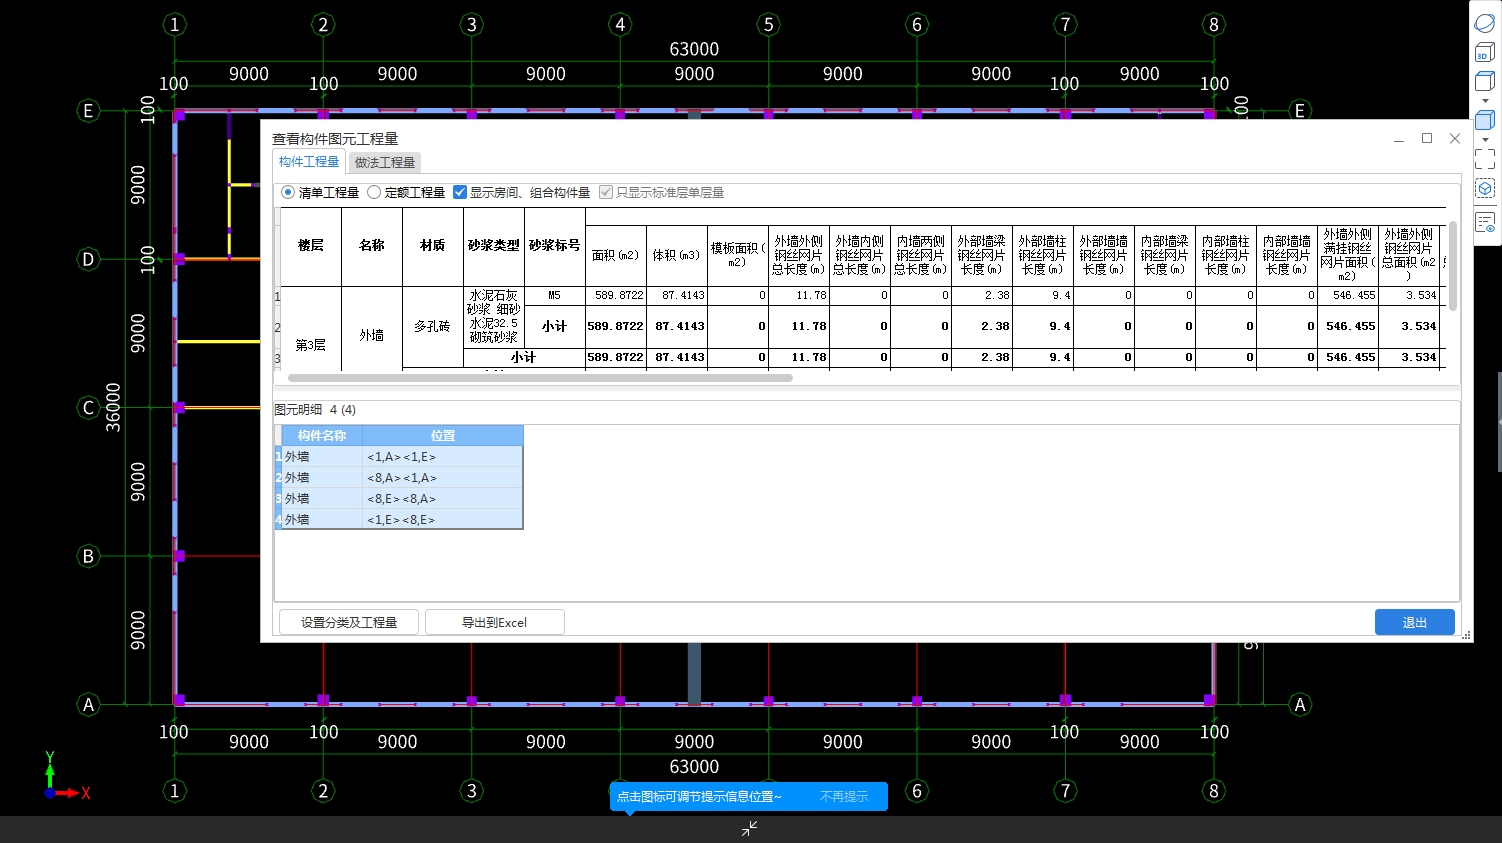Click the 设置分类及工程量 button
Screen dimensions: 1502x843
(x=349, y=622)
